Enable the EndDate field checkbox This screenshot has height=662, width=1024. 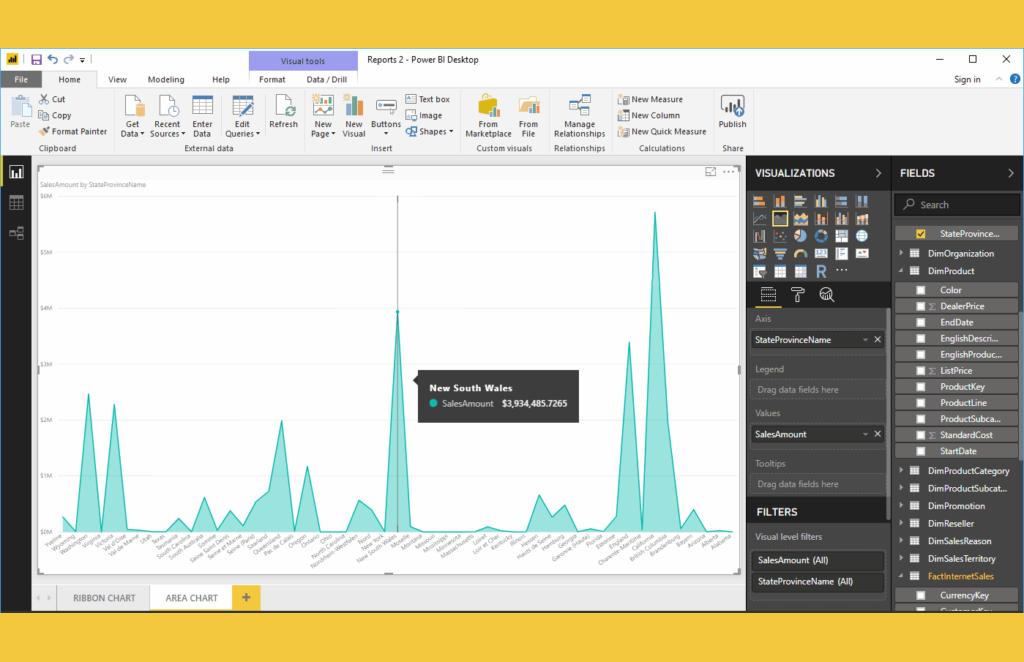[x=921, y=323]
